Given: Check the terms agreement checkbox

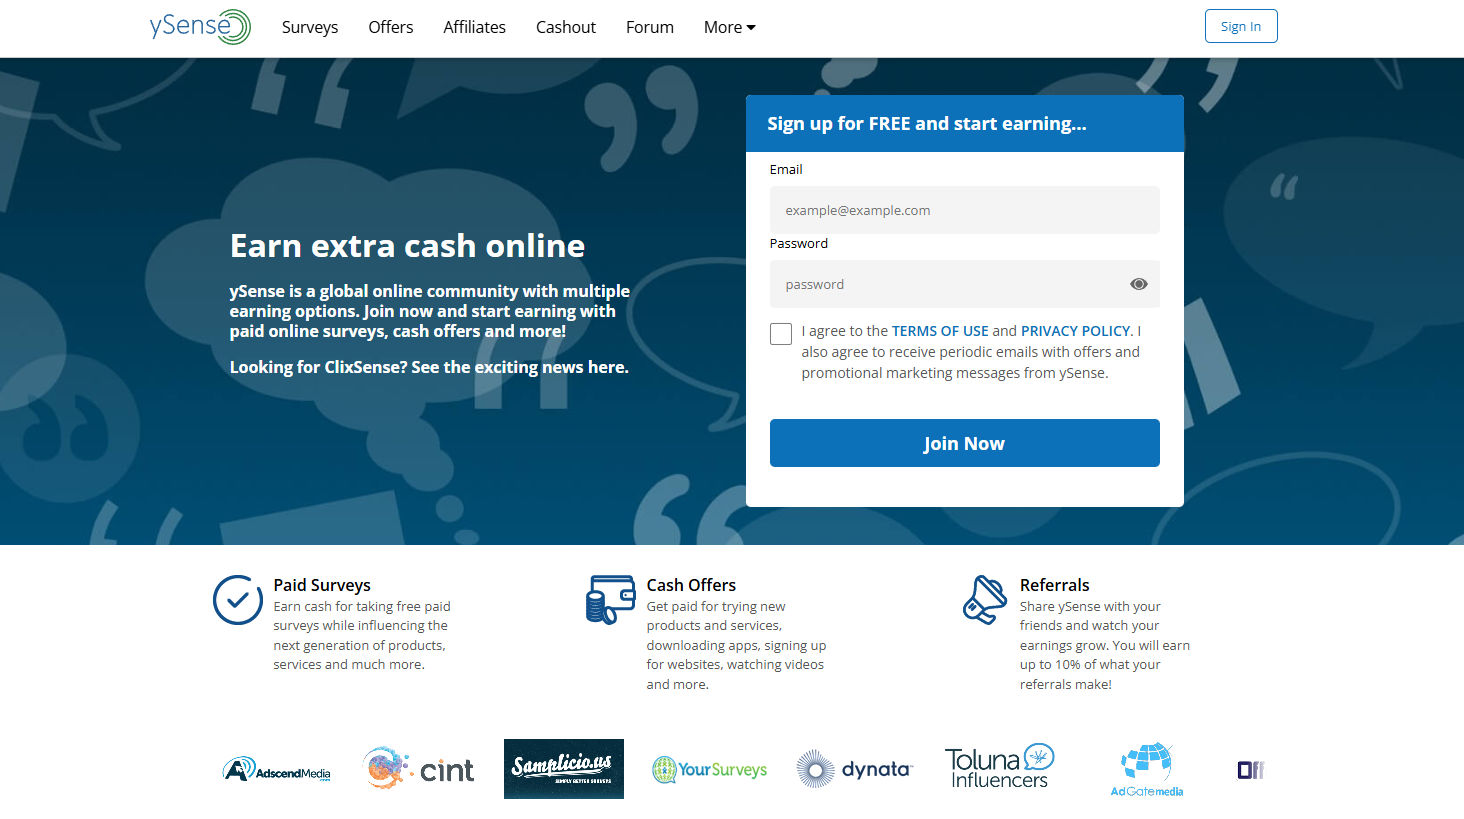Looking at the screenshot, I should (x=781, y=334).
